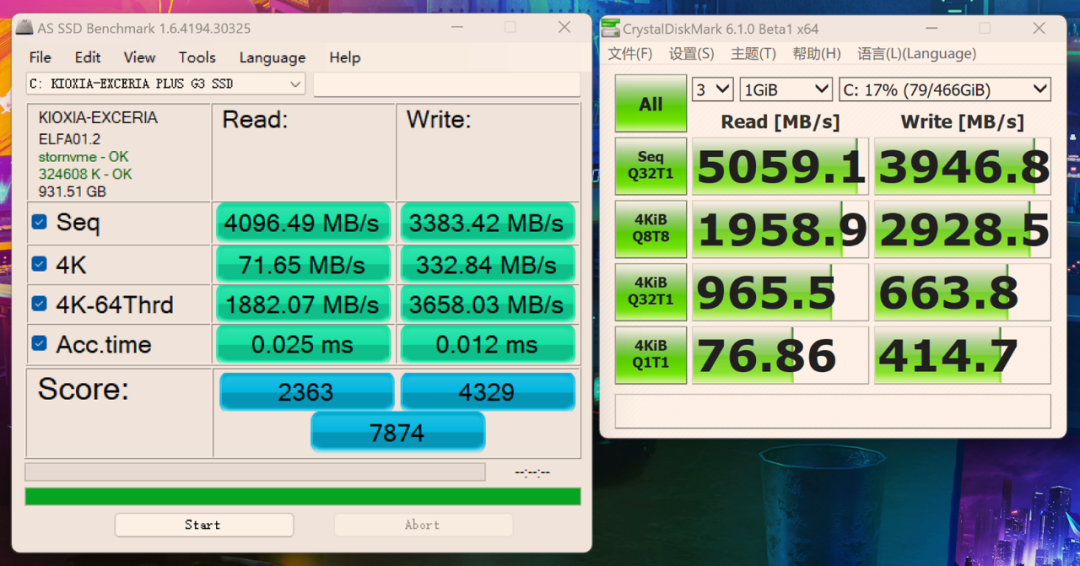Viewport: 1080px width, 566px height.
Task: Click the green completed progress bar
Action: tap(302, 496)
